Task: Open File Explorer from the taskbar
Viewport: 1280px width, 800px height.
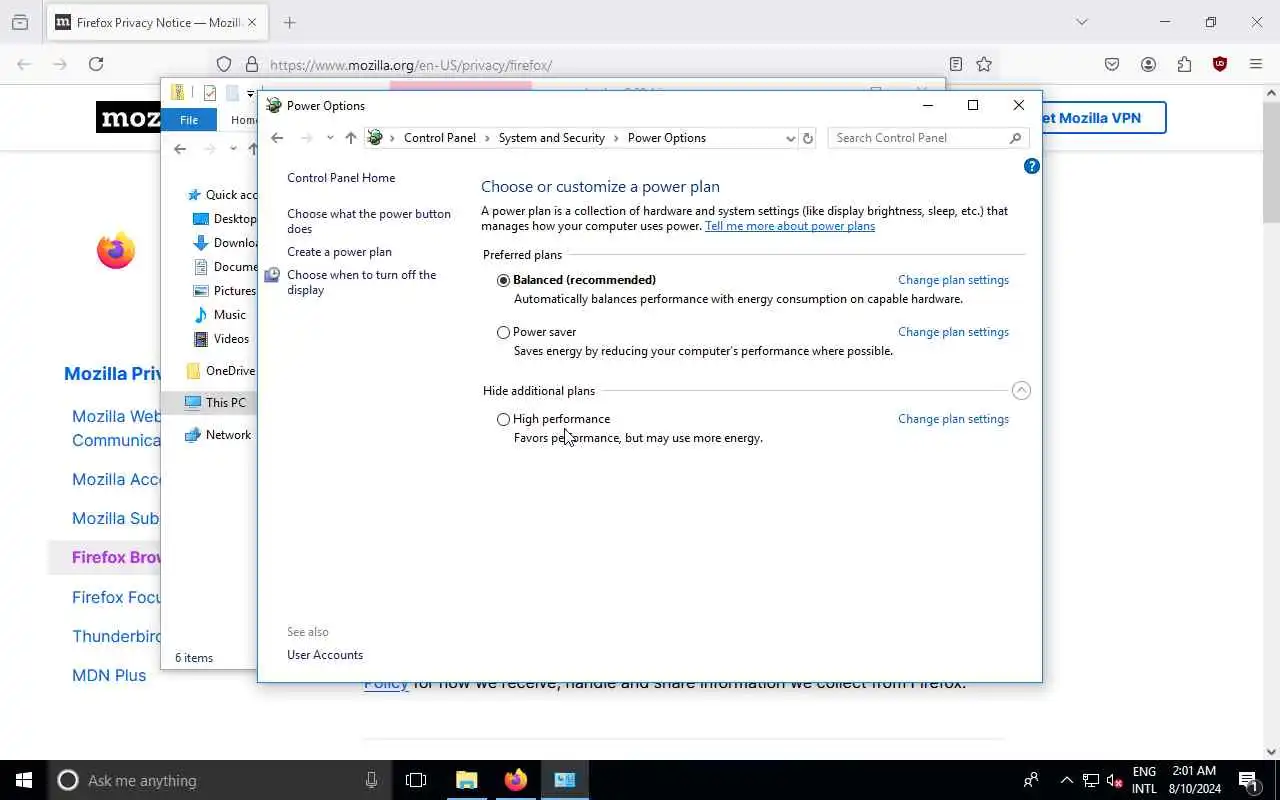Action: pyautogui.click(x=467, y=780)
